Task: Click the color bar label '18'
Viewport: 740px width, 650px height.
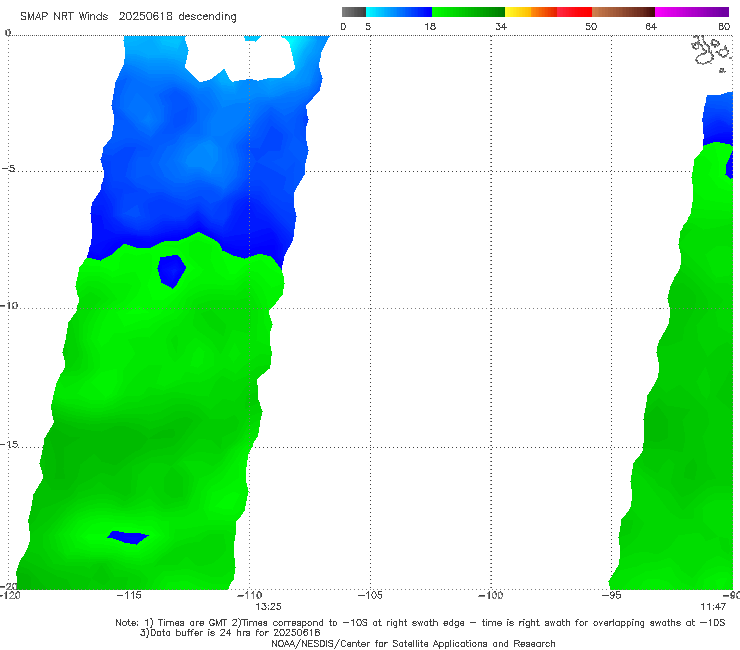Action: 430,27
